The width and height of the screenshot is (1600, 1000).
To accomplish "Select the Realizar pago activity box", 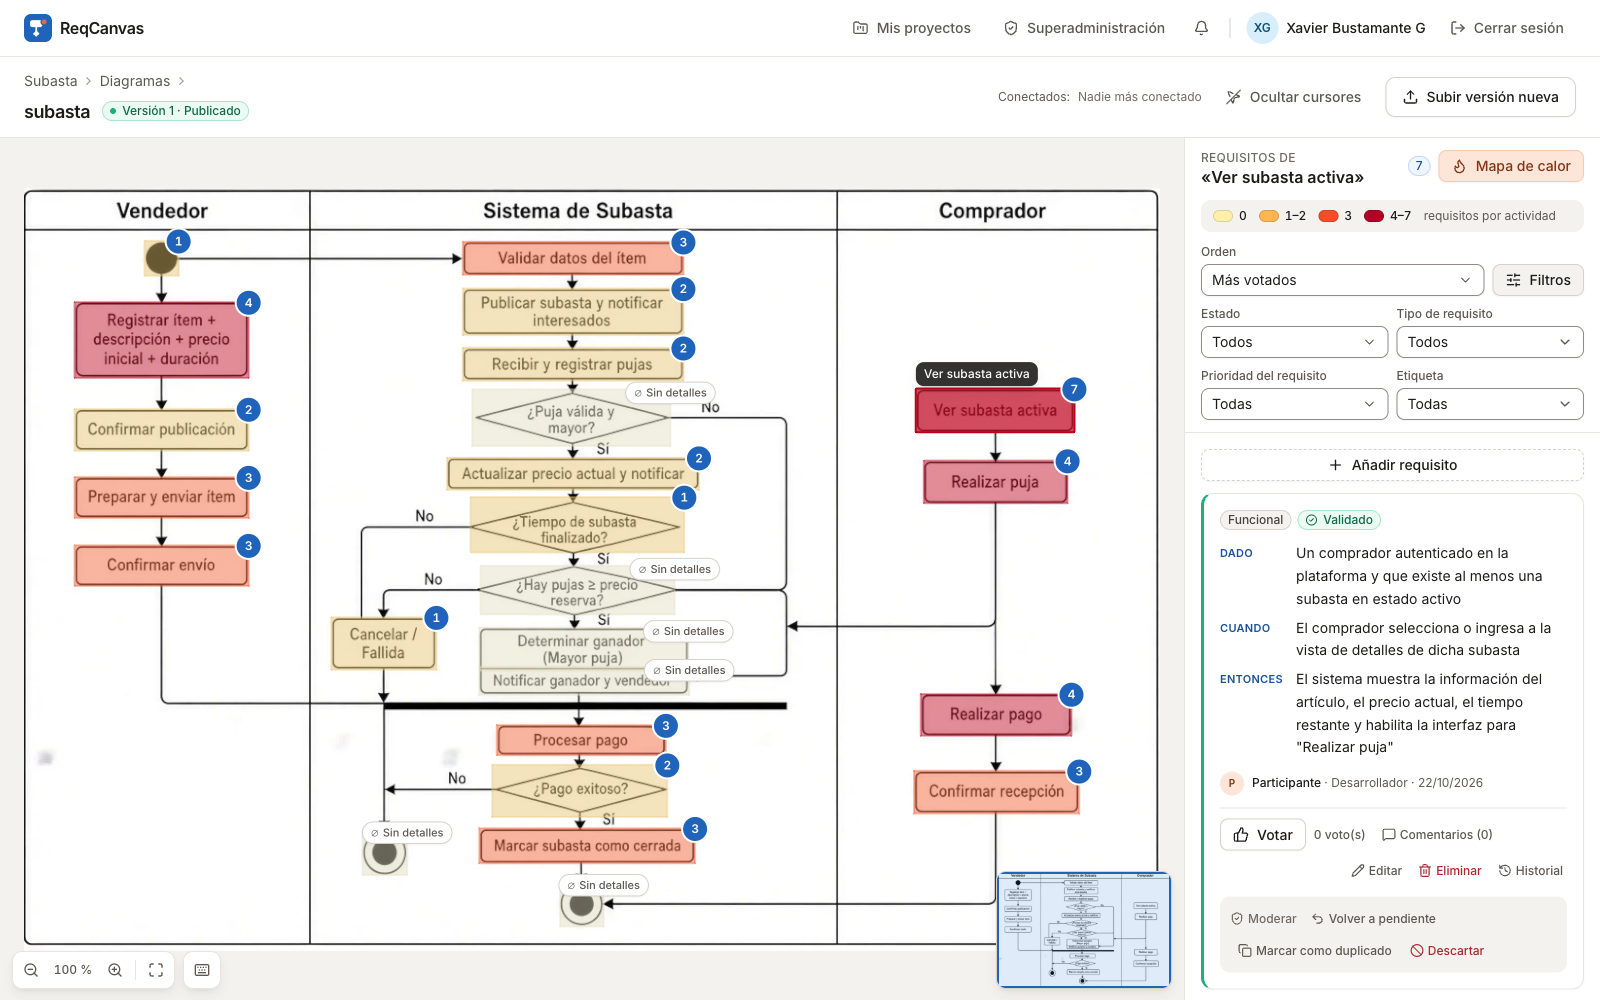I will (996, 715).
